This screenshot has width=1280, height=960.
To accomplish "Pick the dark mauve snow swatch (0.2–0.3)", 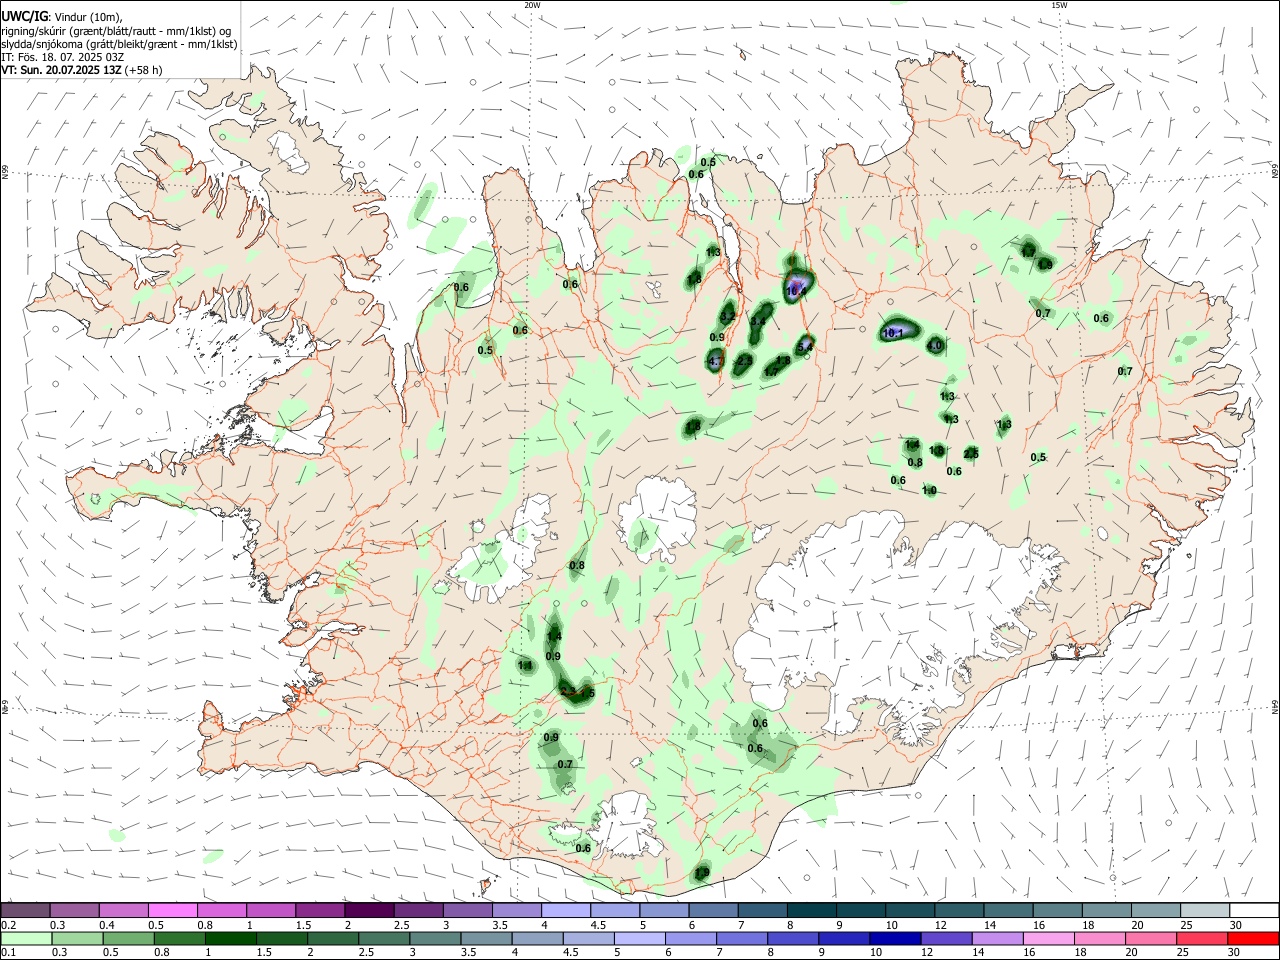I will [x=26, y=911].
